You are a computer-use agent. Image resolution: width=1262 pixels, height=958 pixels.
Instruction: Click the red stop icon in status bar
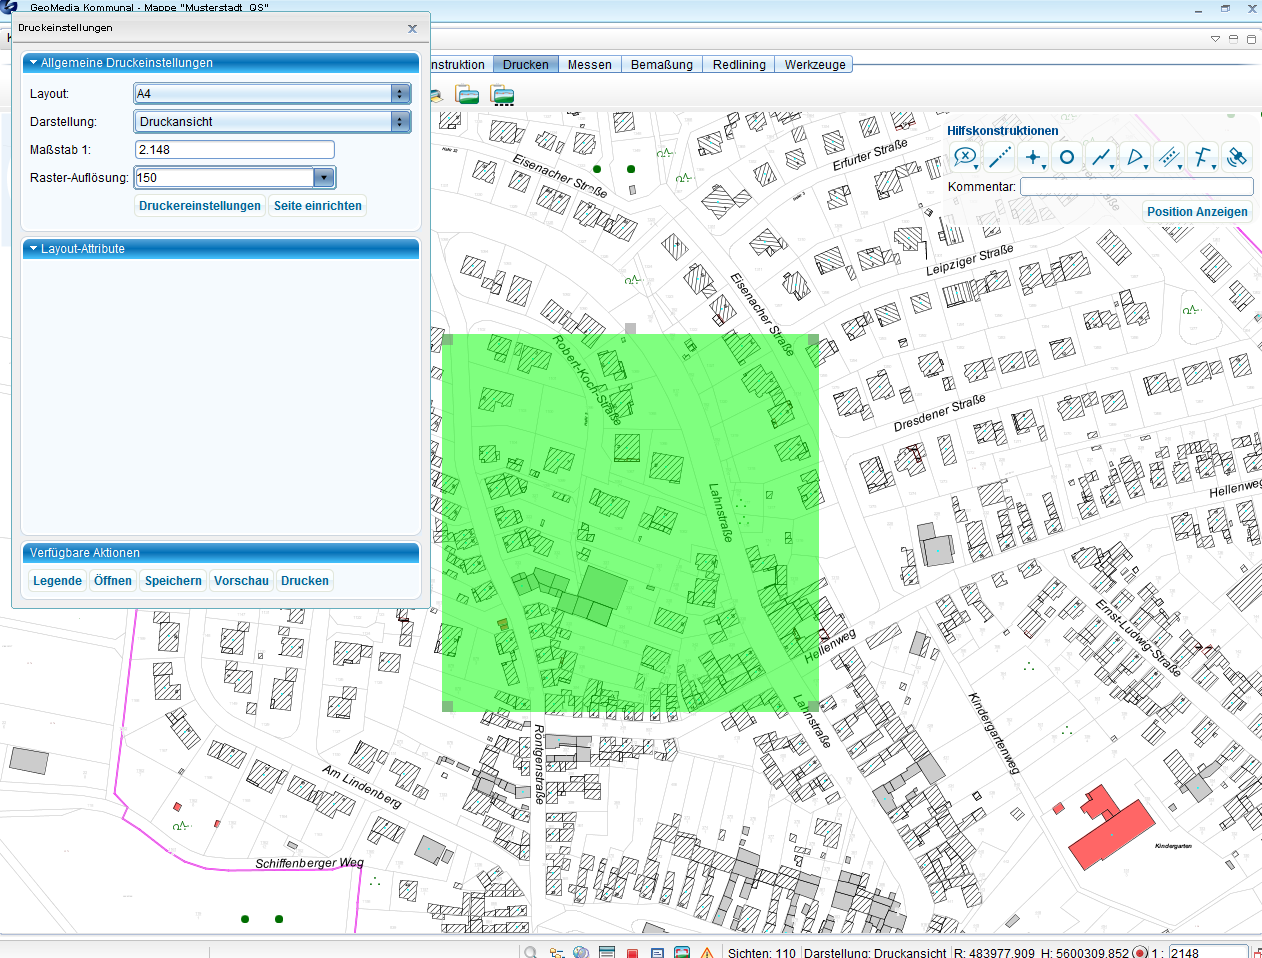click(633, 953)
